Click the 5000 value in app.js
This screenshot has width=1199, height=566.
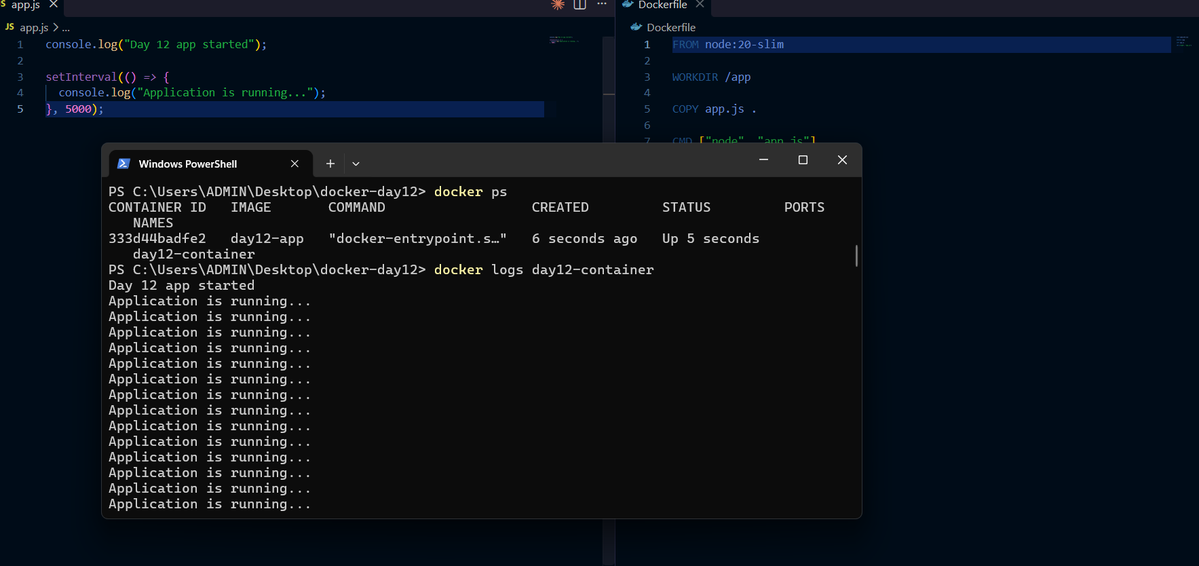(x=80, y=109)
